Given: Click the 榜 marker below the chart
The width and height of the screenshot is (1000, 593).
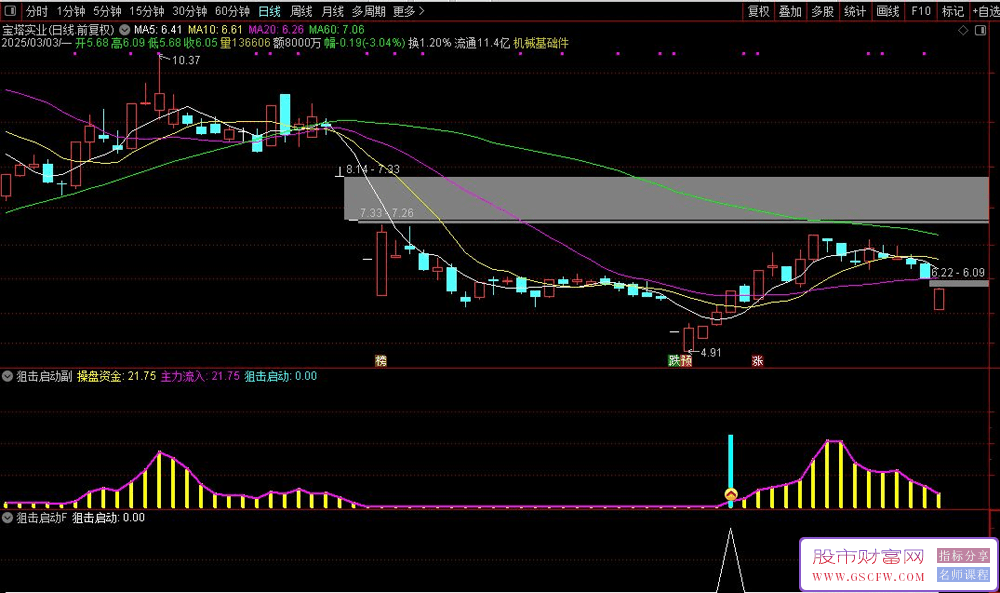Looking at the screenshot, I should (381, 361).
